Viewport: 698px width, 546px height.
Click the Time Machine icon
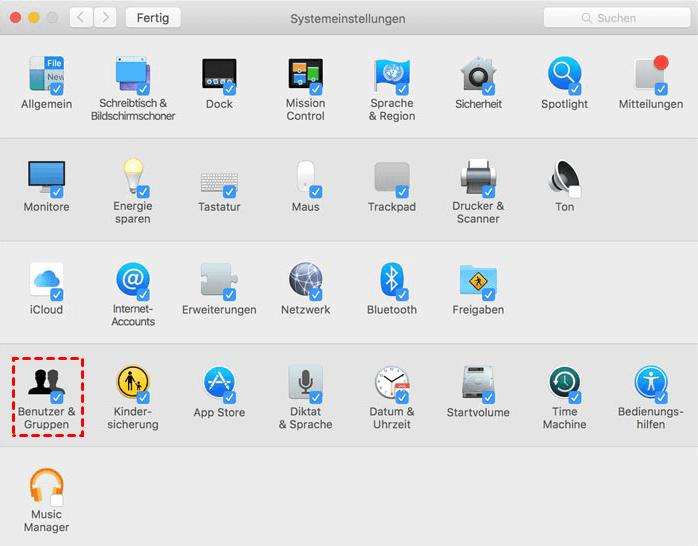(564, 383)
